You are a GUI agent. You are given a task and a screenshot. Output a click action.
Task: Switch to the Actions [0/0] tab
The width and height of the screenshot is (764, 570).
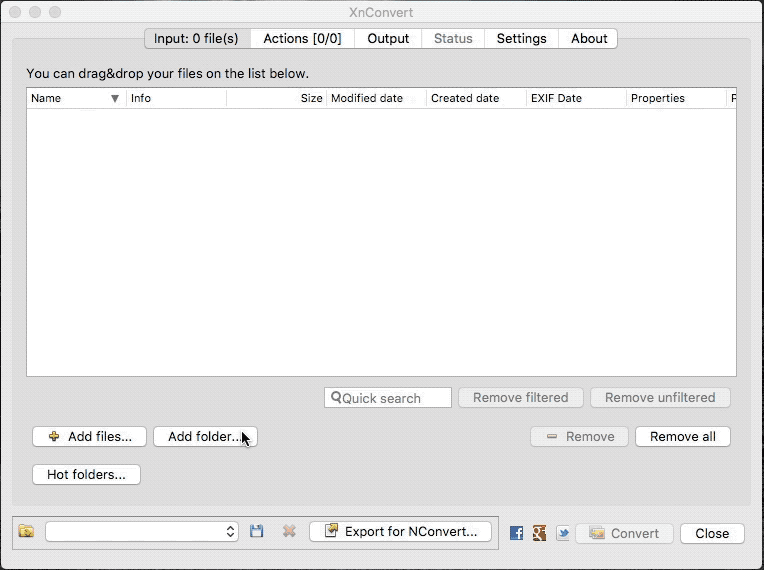coord(302,38)
